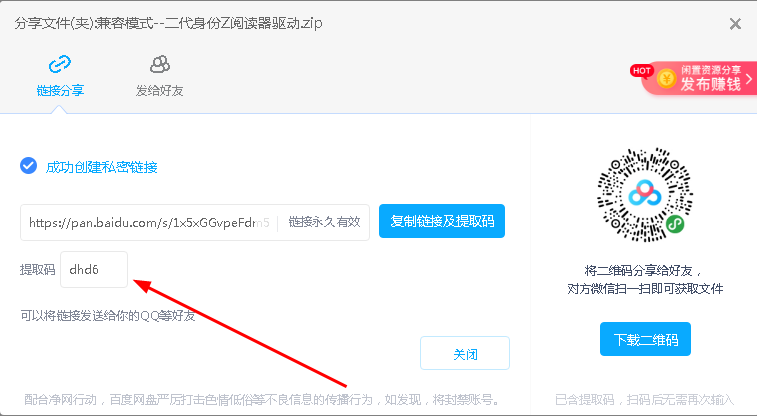Click 下载二维码 button
This screenshot has width=757, height=416.
(x=645, y=339)
